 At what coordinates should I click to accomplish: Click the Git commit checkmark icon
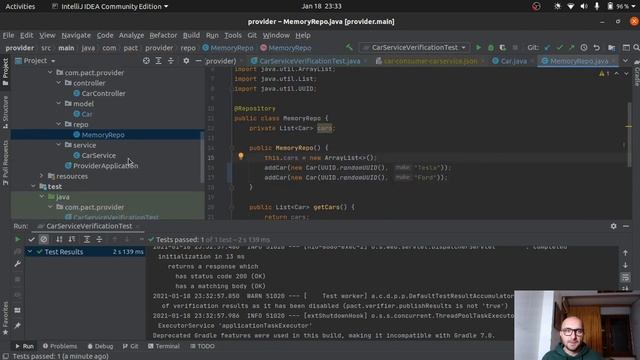pos(560,48)
